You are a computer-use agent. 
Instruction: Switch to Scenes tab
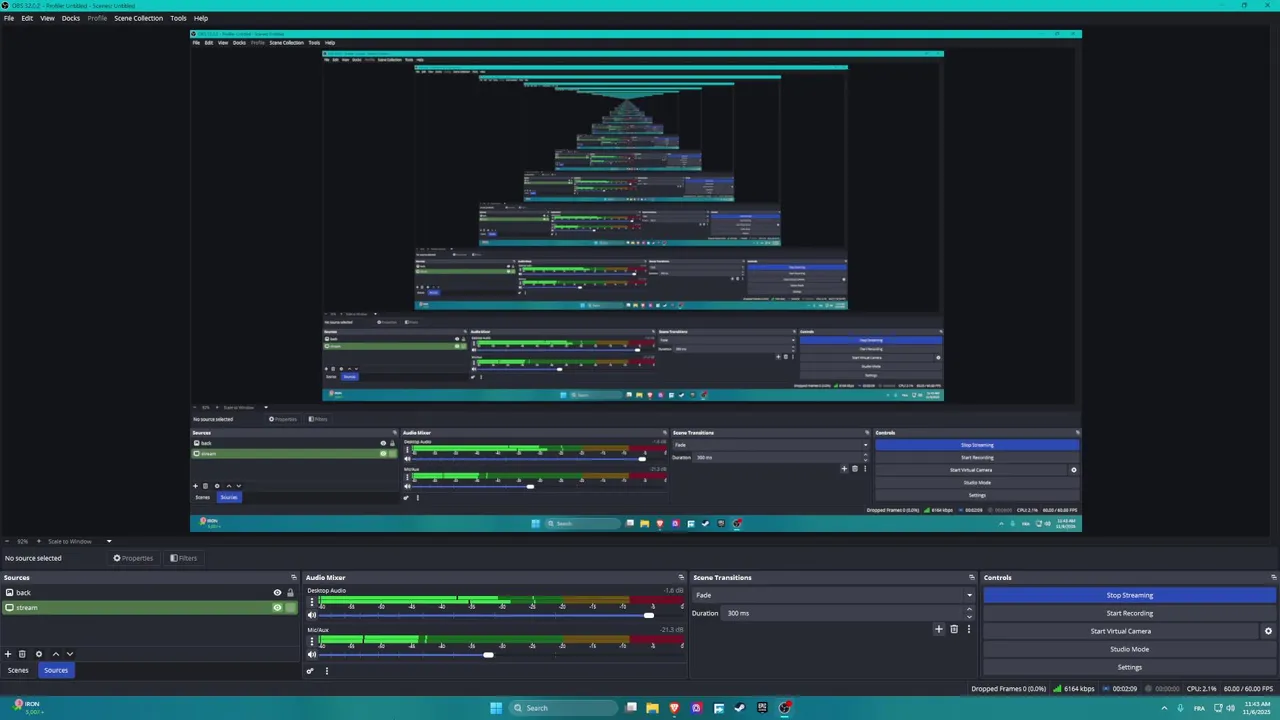(18, 670)
